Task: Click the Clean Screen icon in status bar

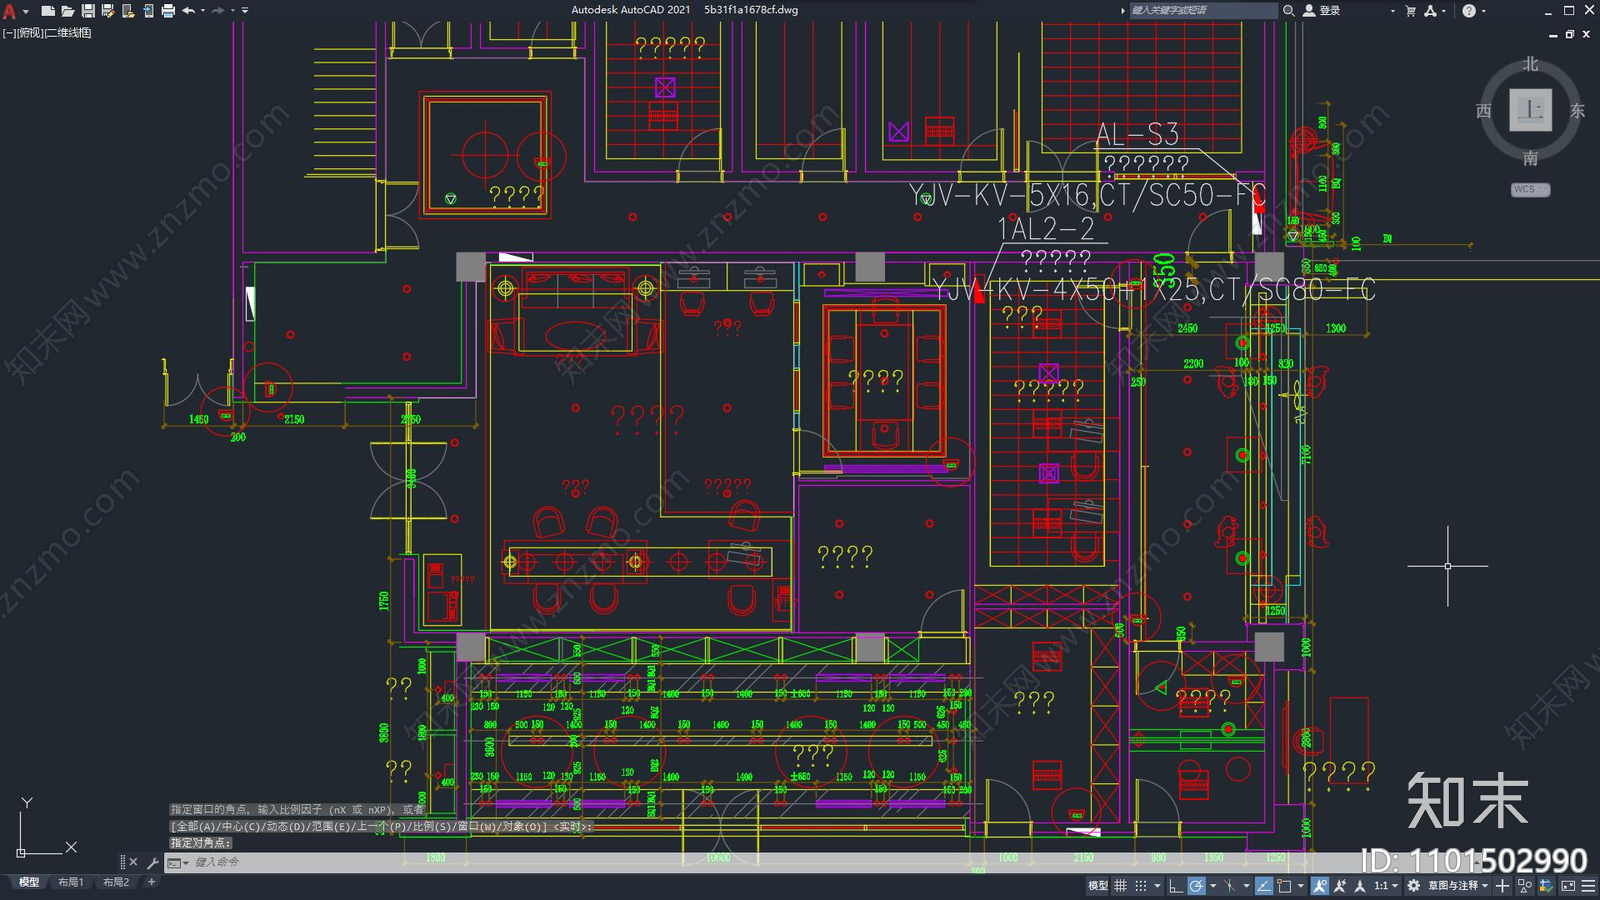Action: pyautogui.click(x=1568, y=886)
